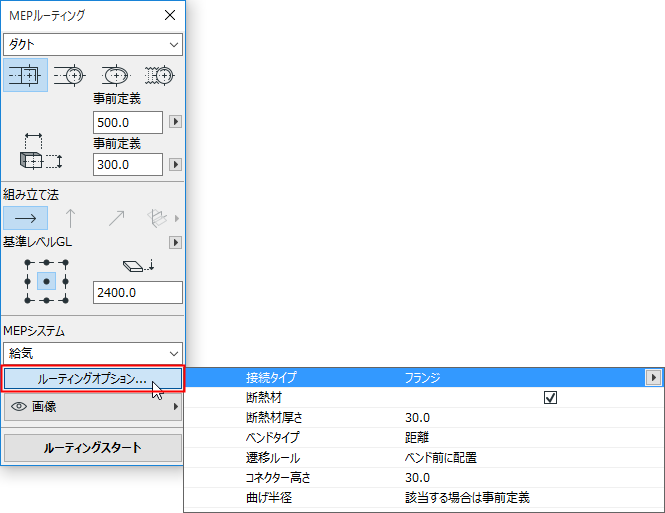Image resolution: width=665 pixels, height=513 pixels.
Task: Click the 2400.0 elevation input field
Action: pos(138,293)
